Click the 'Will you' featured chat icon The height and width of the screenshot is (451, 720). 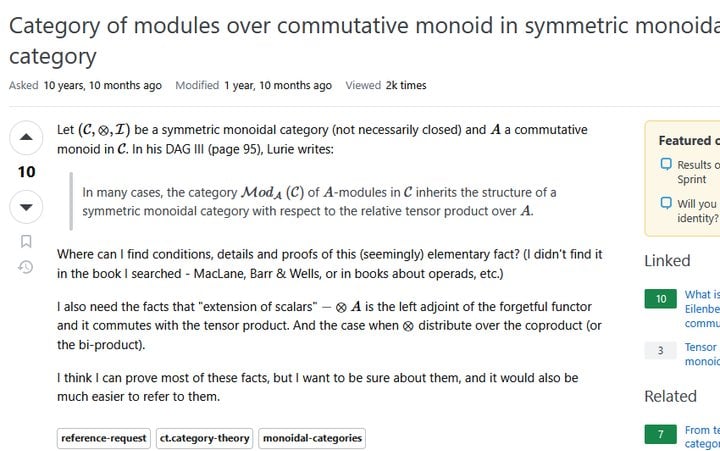(666, 203)
